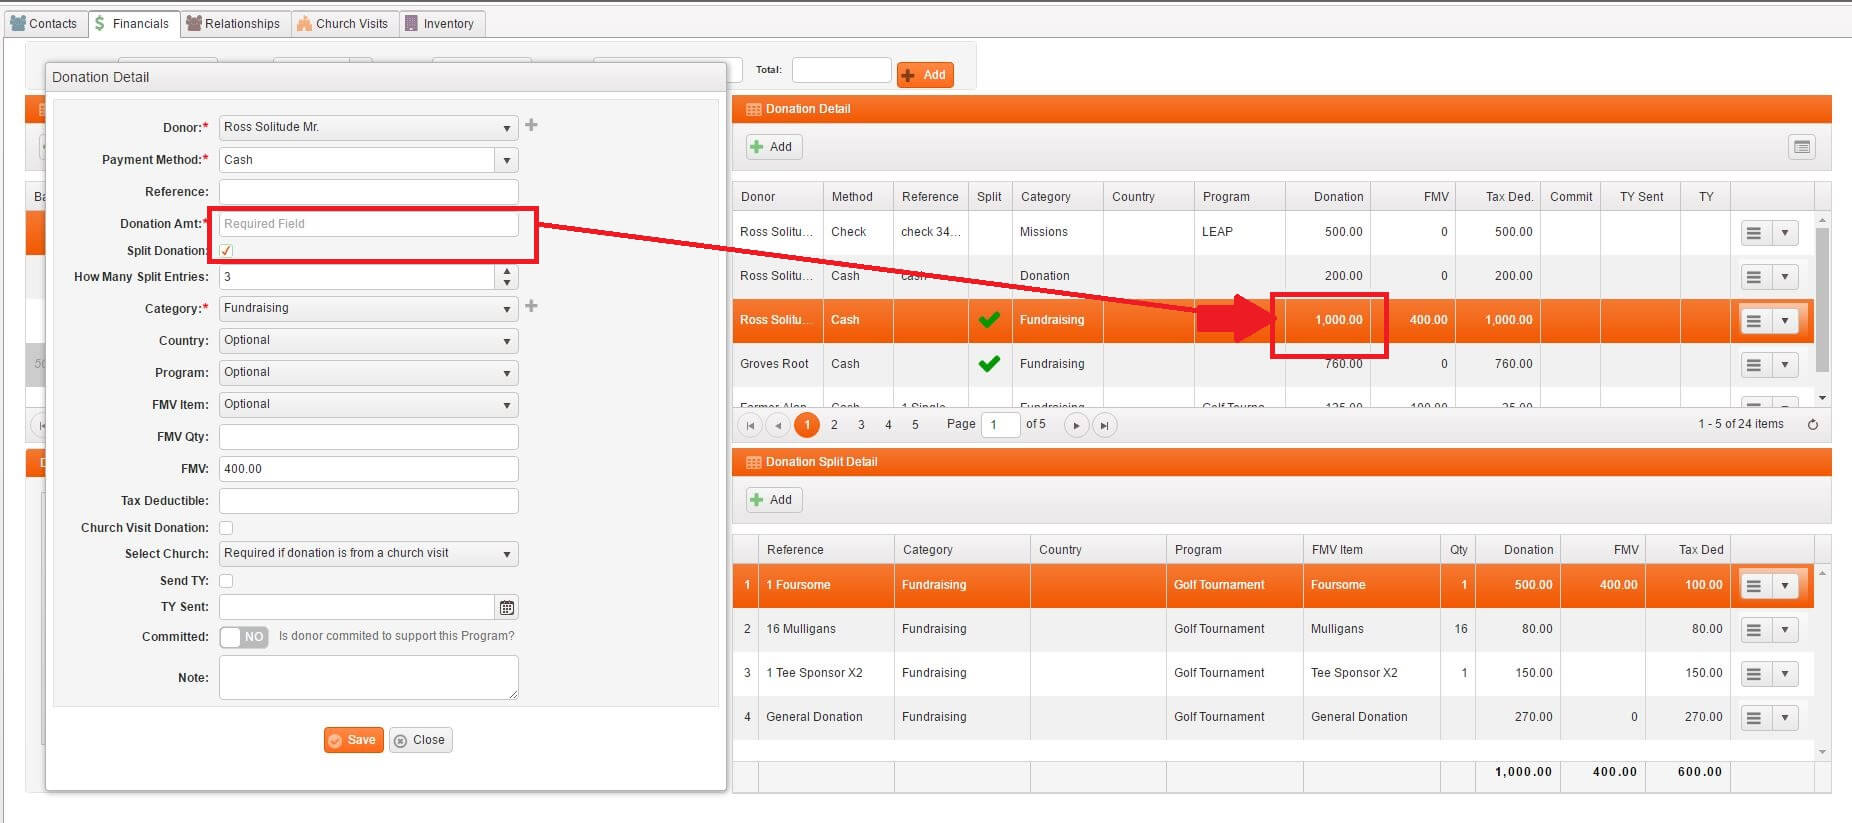Click the Donation Amt input field
The width and height of the screenshot is (1852, 823).
(368, 224)
